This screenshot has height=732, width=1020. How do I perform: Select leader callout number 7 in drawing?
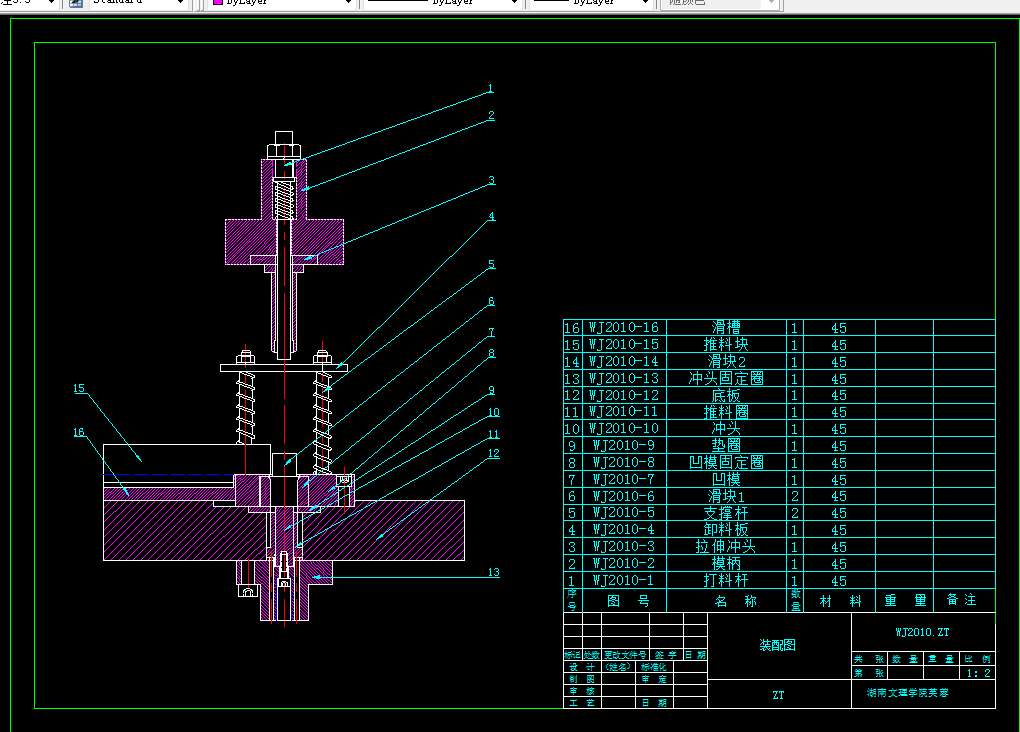491,332
